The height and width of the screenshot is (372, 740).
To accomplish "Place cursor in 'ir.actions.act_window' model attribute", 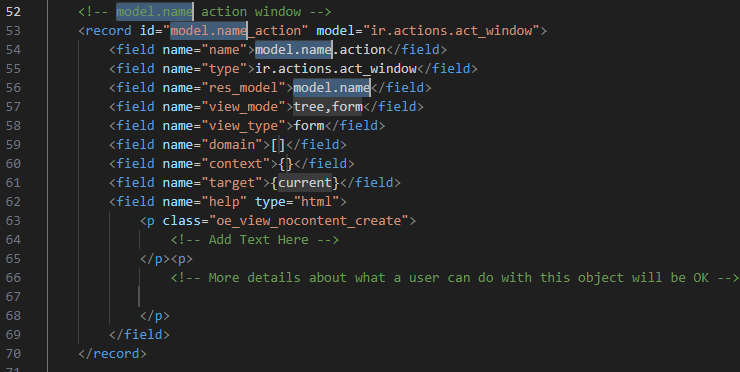I will pyautogui.click(x=451, y=31).
